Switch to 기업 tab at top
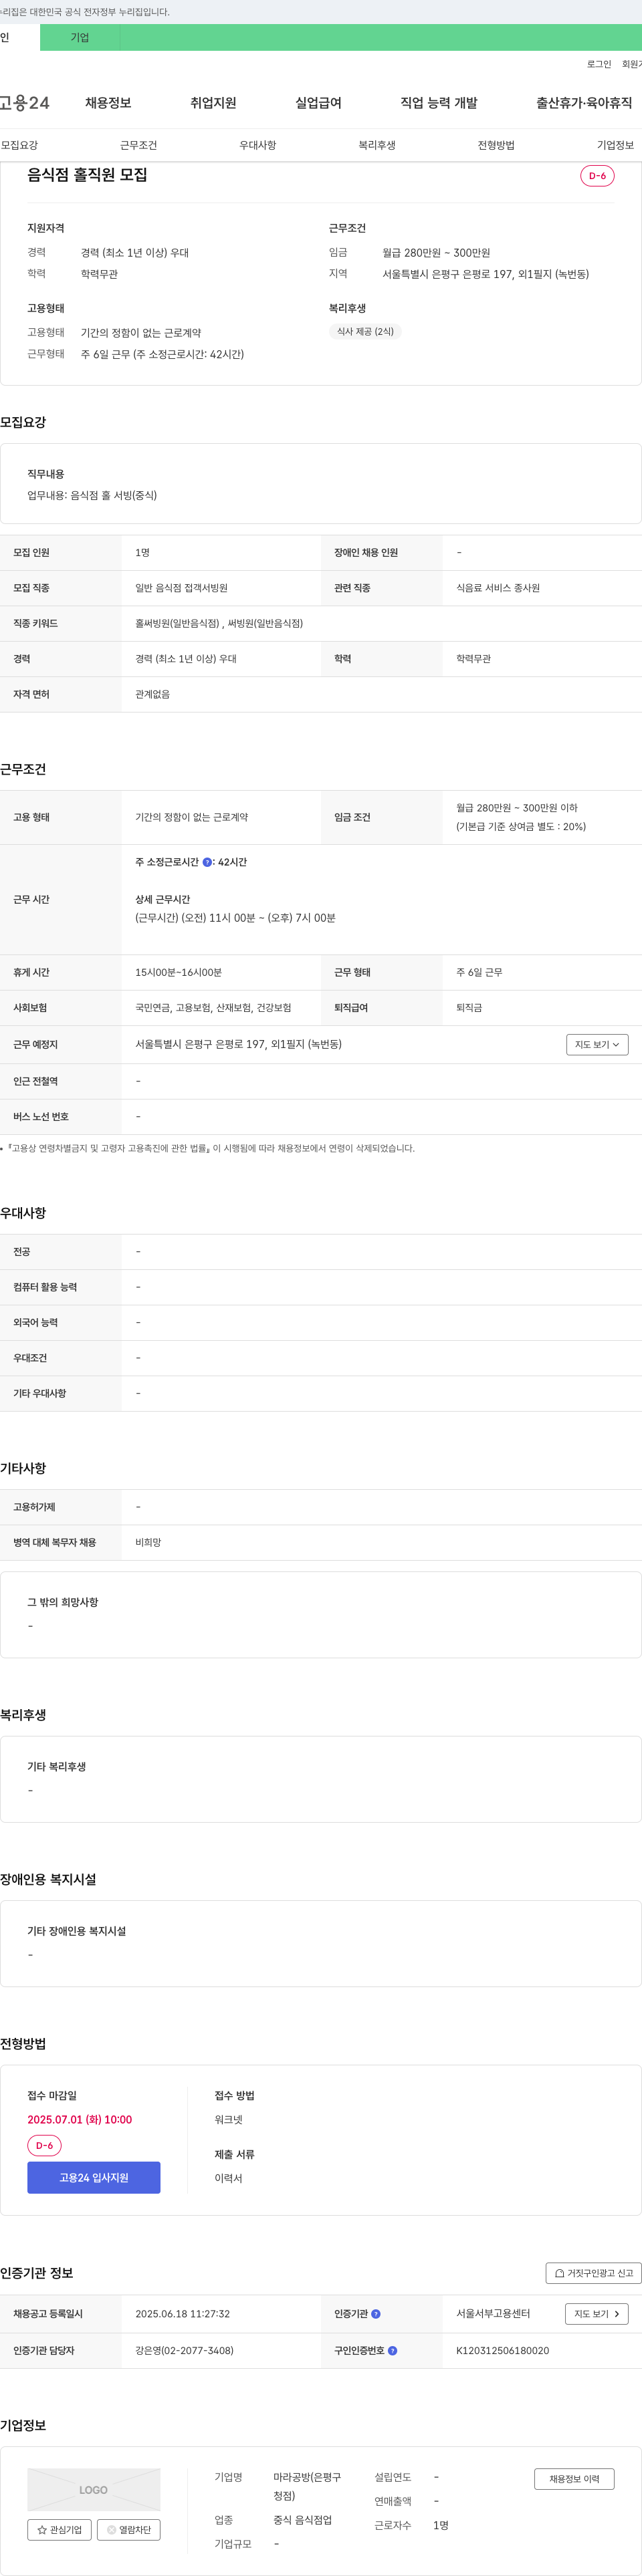Screen dimensions: 642x2576 click(80, 37)
